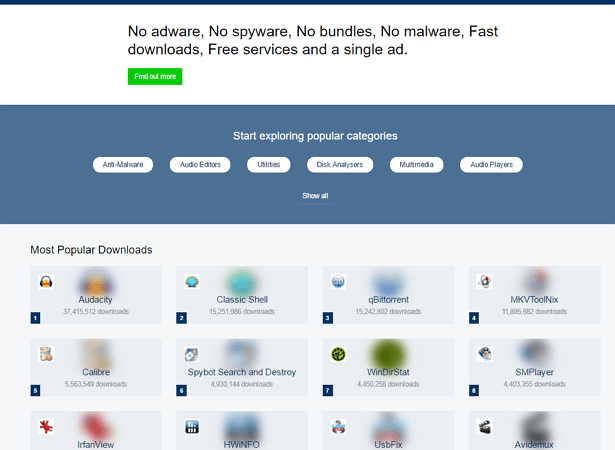Click rank badge 1 on Audacity card
The image size is (615, 450).
(35, 318)
